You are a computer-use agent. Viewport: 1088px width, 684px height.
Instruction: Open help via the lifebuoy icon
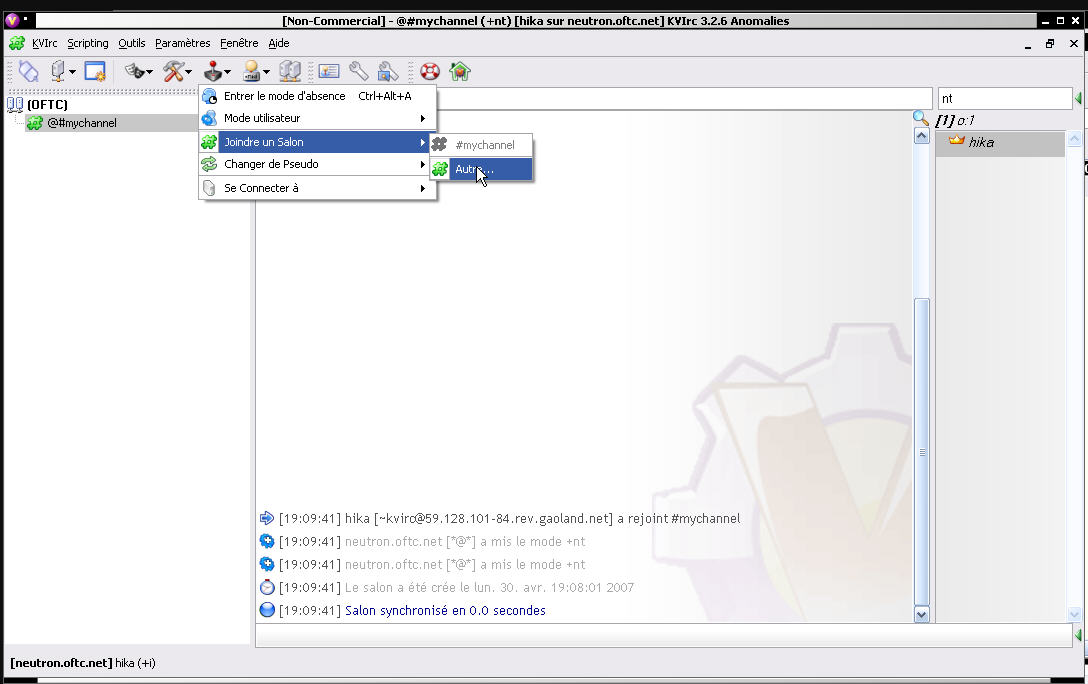(x=430, y=71)
